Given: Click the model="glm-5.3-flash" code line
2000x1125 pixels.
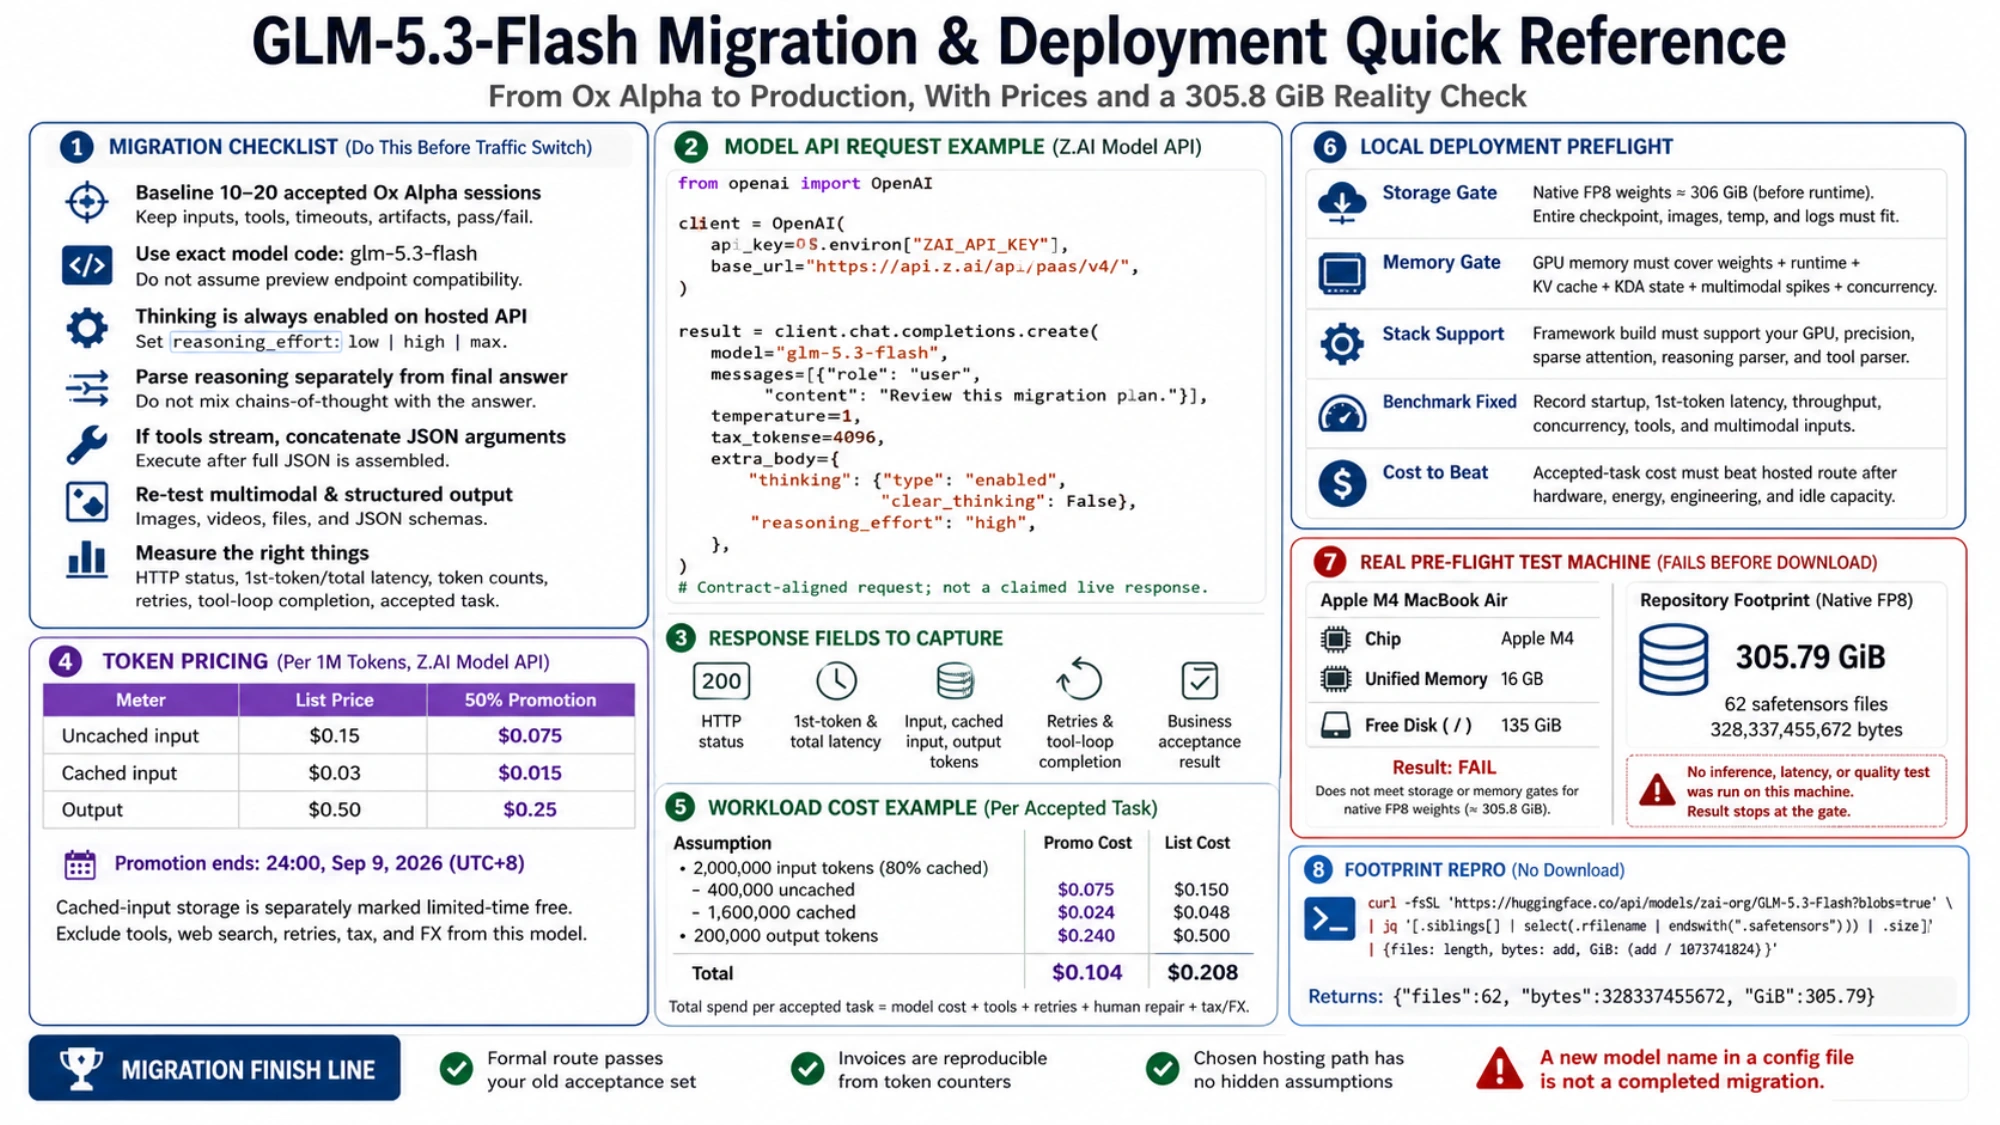Looking at the screenshot, I should pos(829,353).
